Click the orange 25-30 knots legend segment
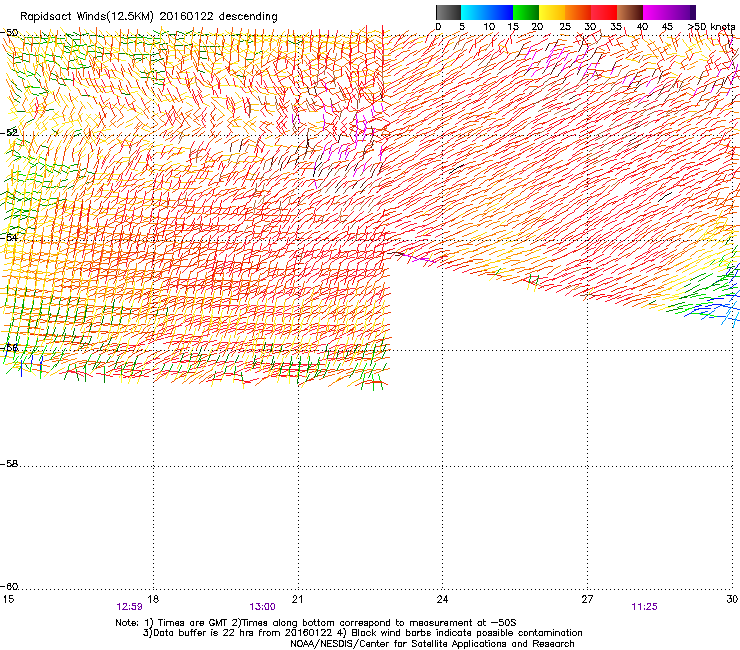 pyautogui.click(x=578, y=12)
